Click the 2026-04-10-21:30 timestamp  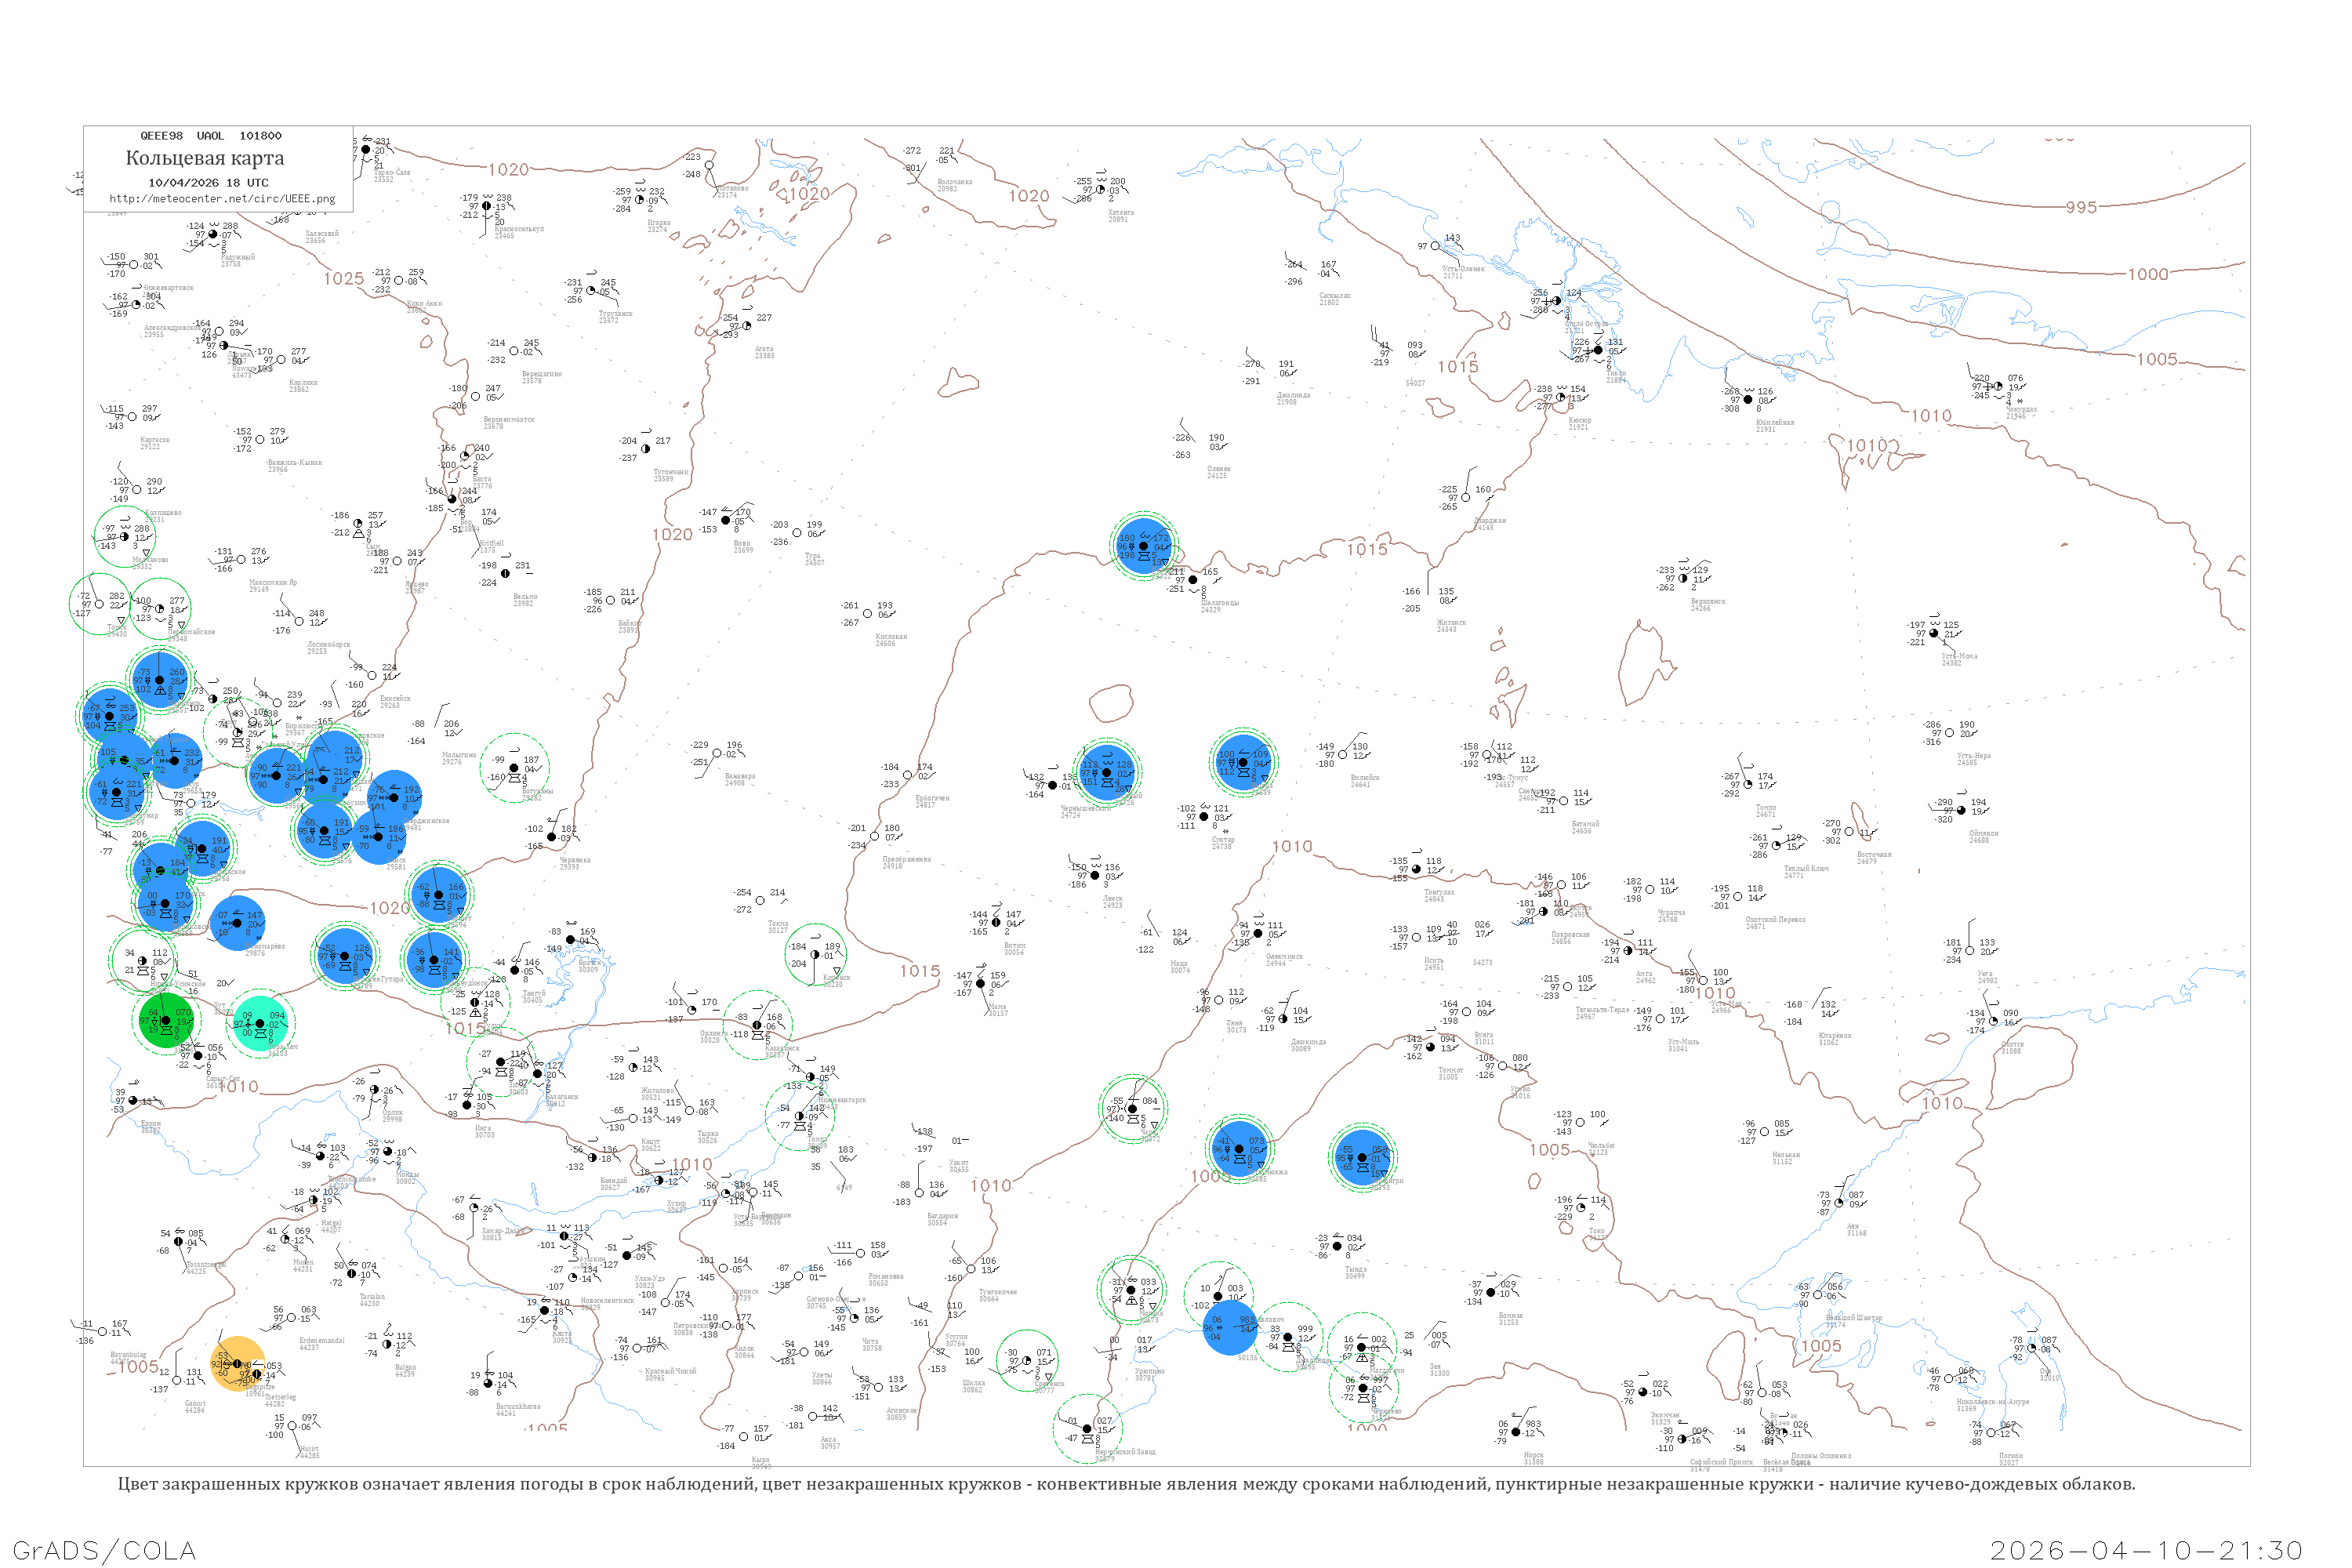pyautogui.click(x=2146, y=1550)
